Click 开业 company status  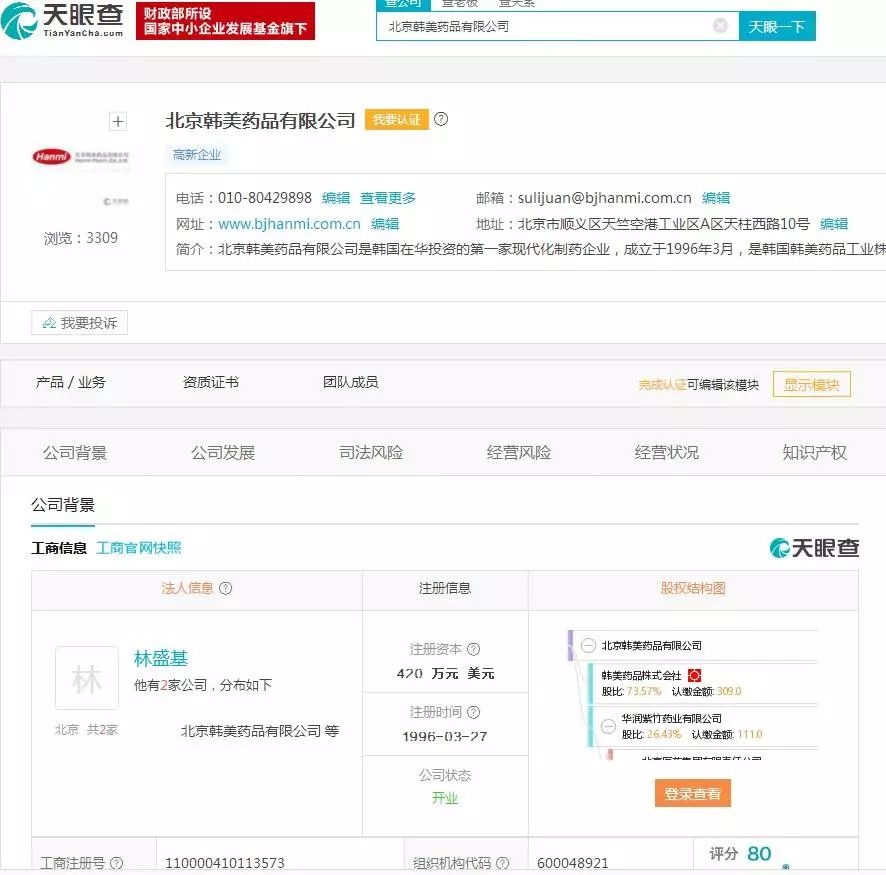445,798
